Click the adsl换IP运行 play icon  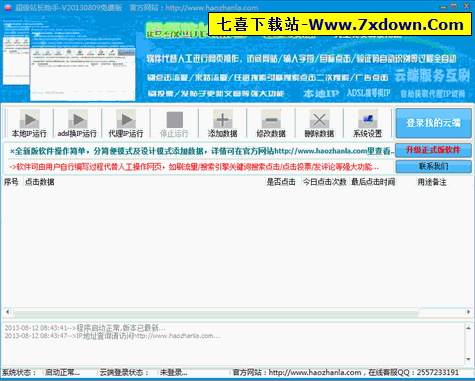tap(78, 119)
